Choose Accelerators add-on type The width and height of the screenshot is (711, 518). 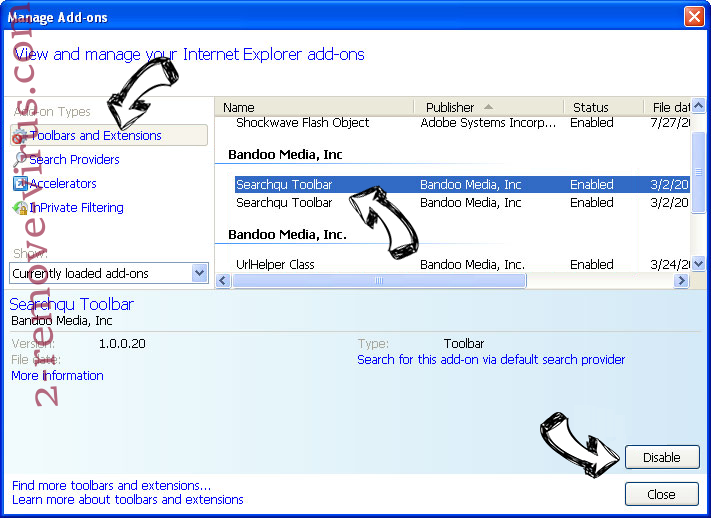(63, 184)
